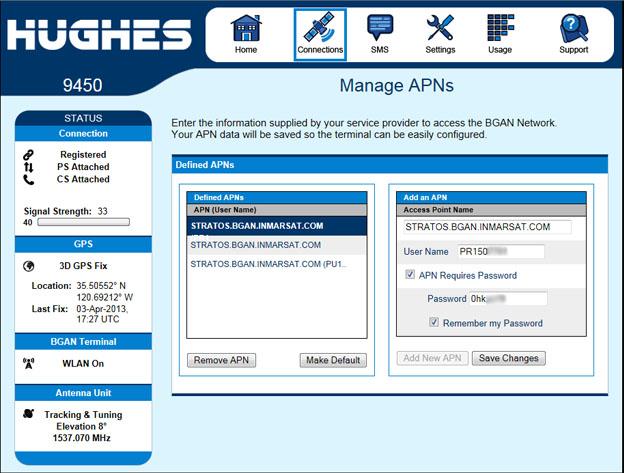The height and width of the screenshot is (473, 624).
Task: Open the Usage grid icon
Action: pyautogui.click(x=500, y=27)
